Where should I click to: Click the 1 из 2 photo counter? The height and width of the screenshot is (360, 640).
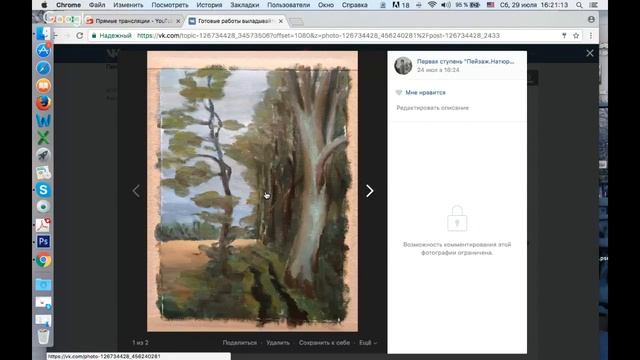tap(140, 343)
